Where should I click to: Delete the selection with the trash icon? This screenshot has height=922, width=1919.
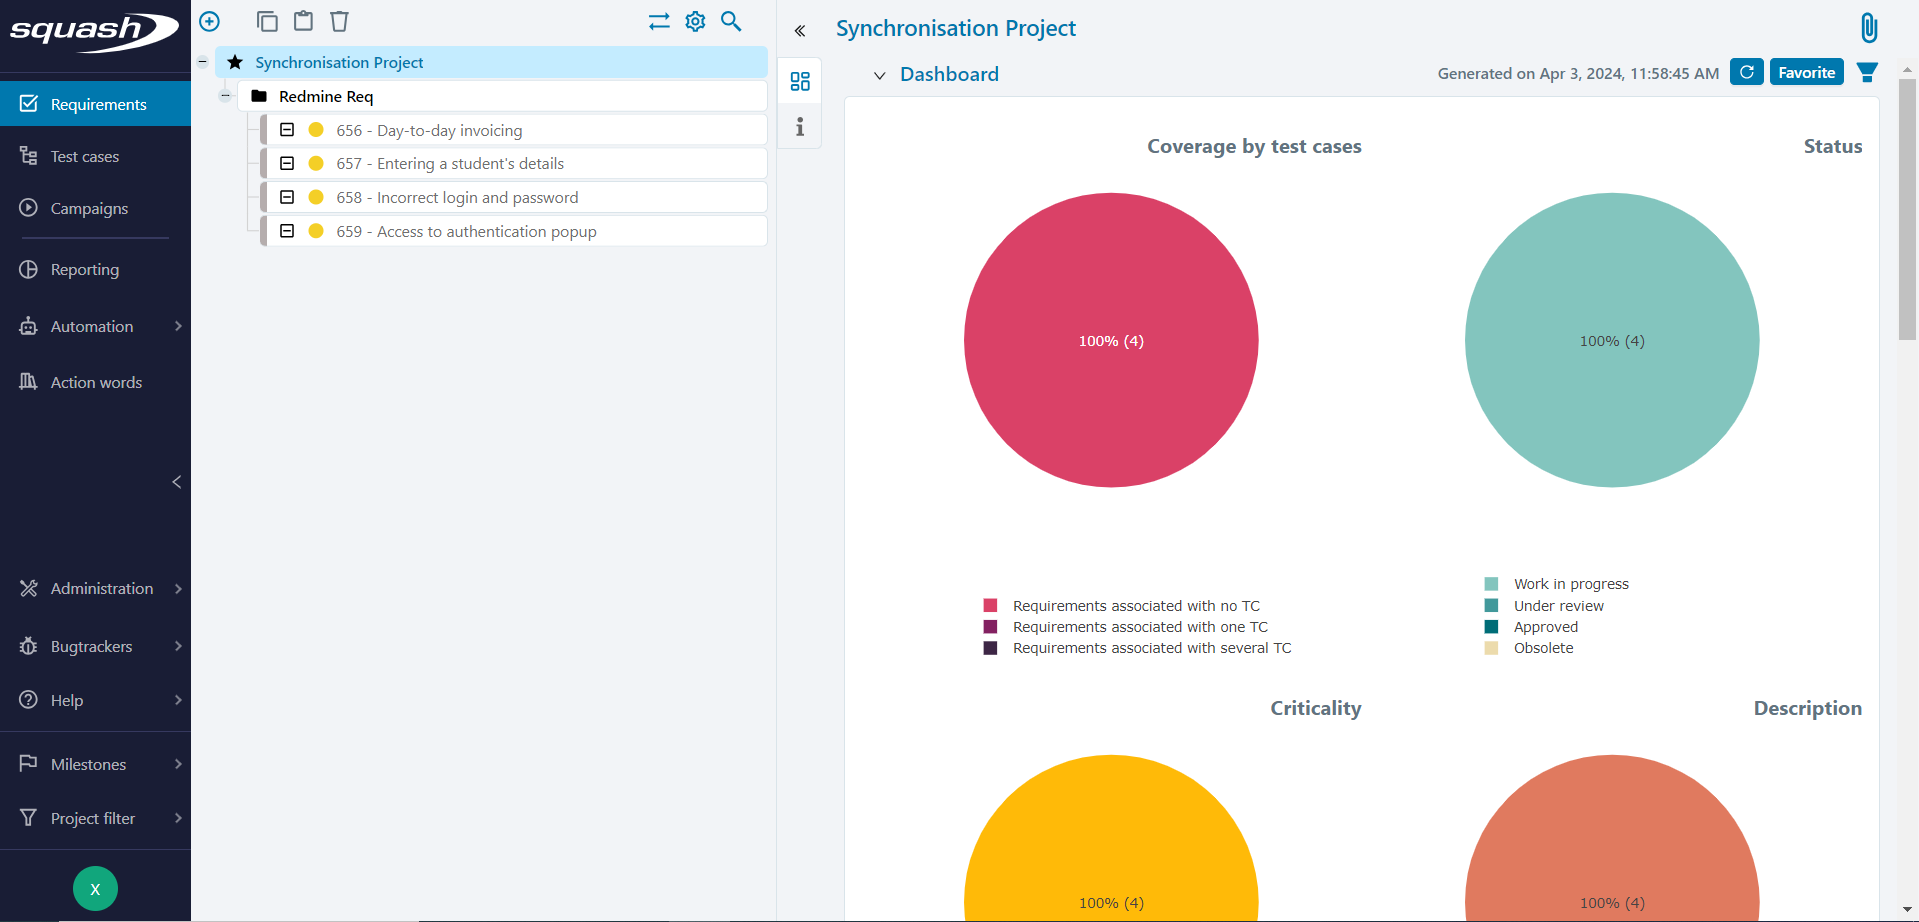(x=339, y=21)
